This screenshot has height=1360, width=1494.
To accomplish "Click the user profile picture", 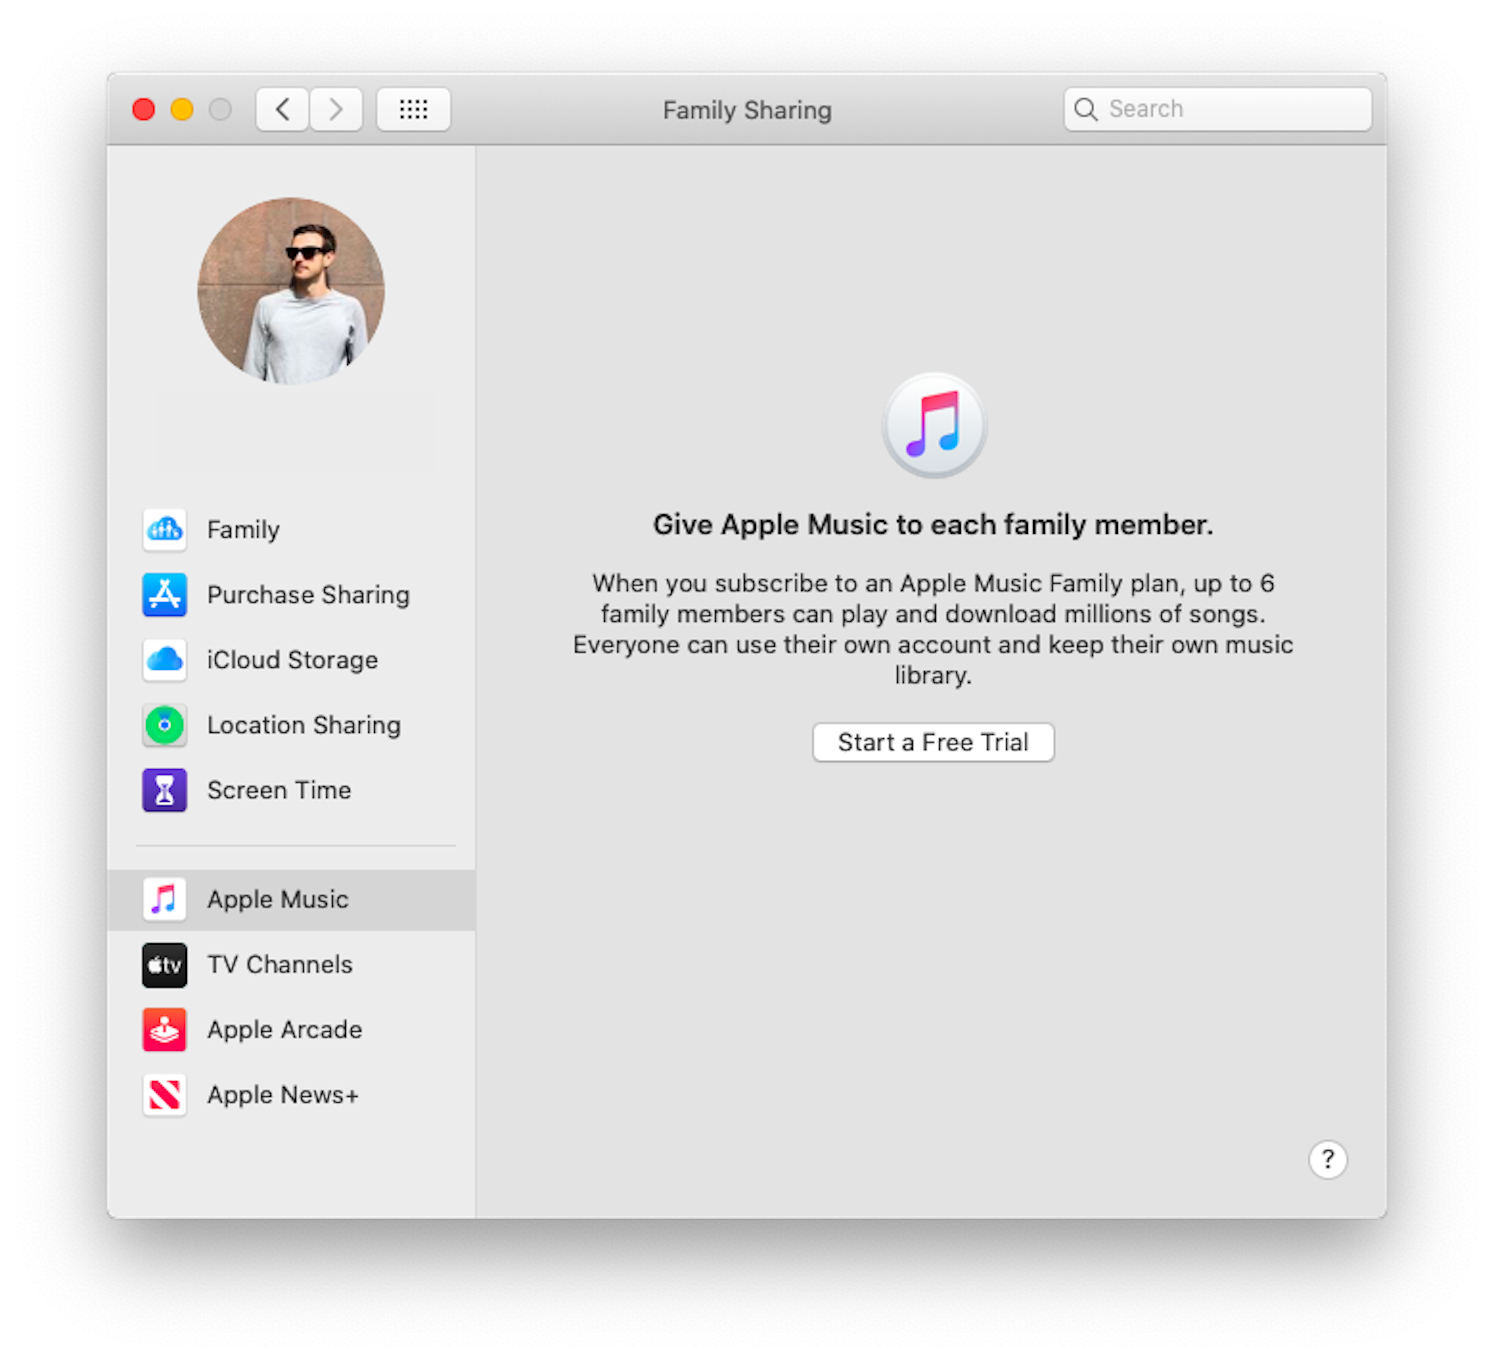I will coord(290,291).
